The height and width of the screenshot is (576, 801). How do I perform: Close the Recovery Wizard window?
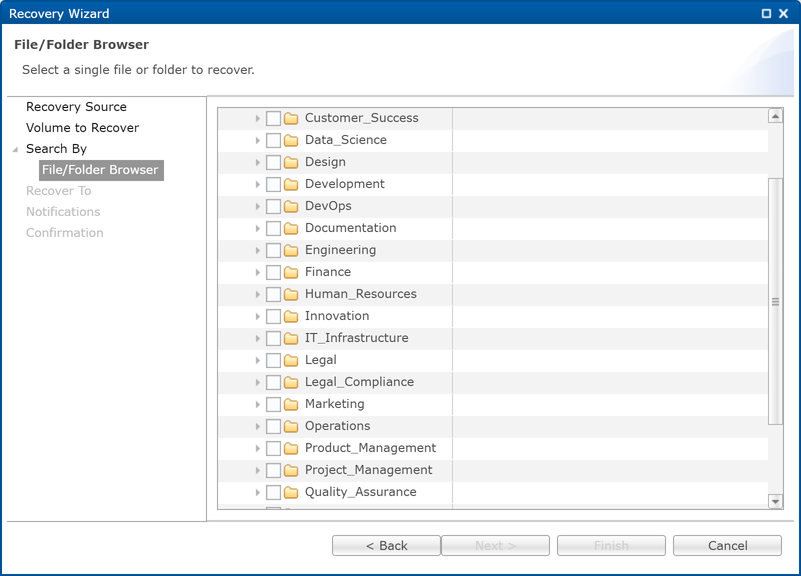pyautogui.click(x=783, y=14)
